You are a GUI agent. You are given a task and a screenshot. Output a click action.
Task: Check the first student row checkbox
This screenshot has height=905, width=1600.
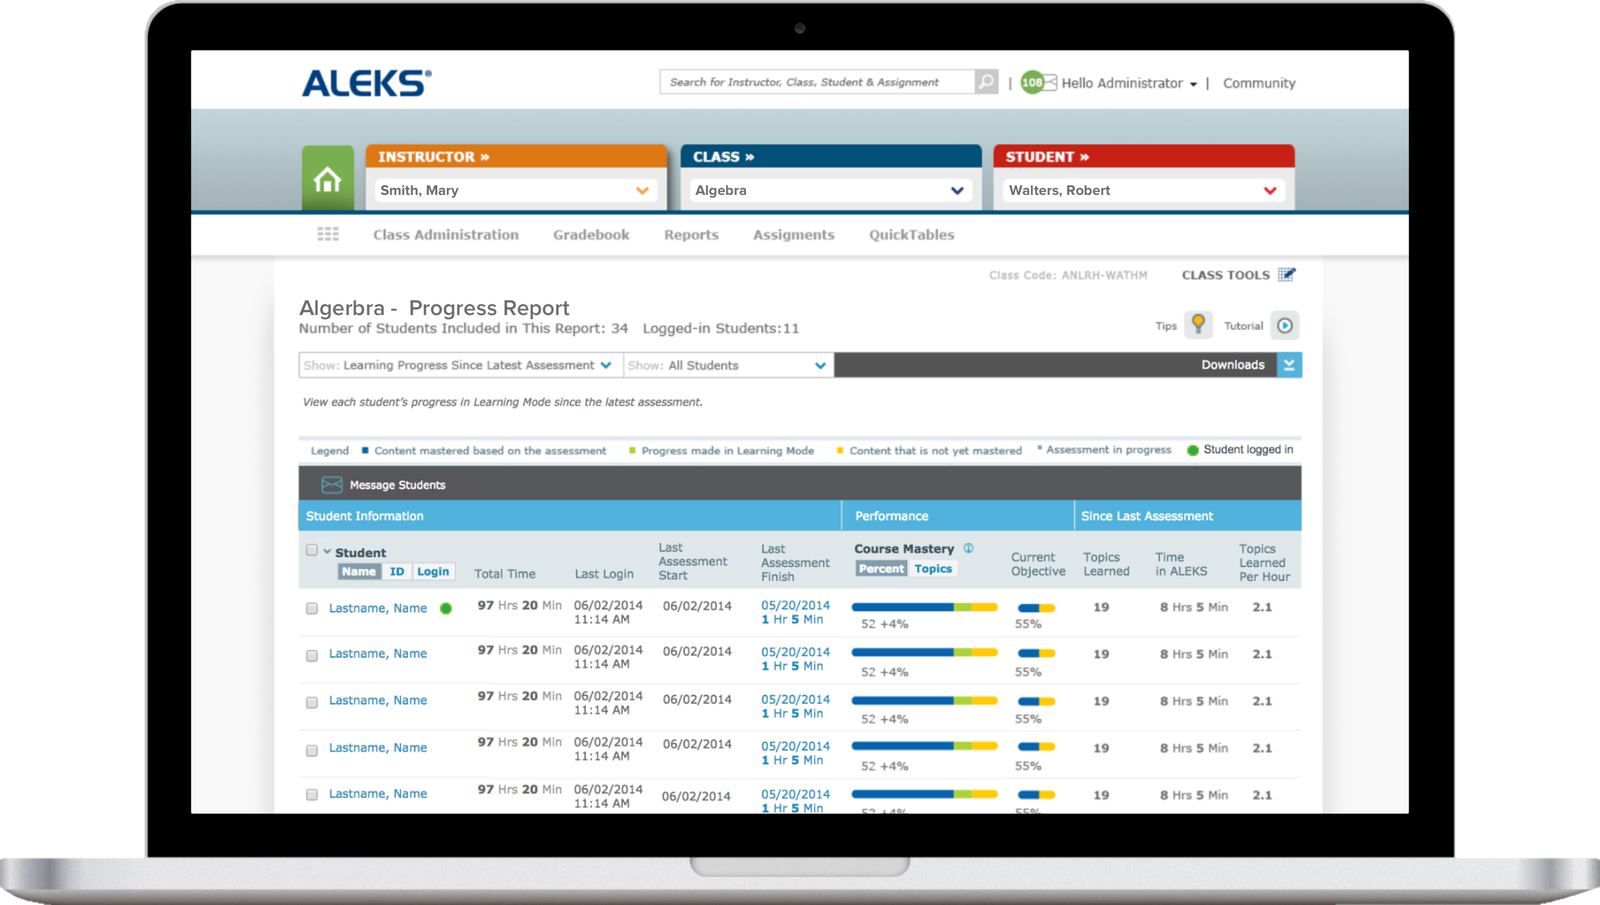click(312, 608)
